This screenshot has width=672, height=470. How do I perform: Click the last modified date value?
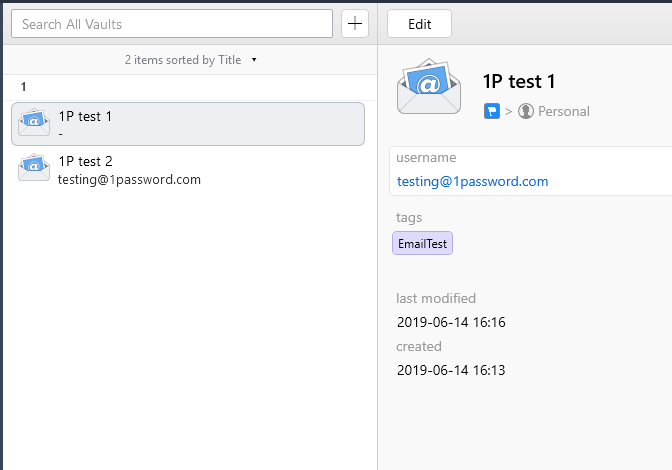(451, 322)
